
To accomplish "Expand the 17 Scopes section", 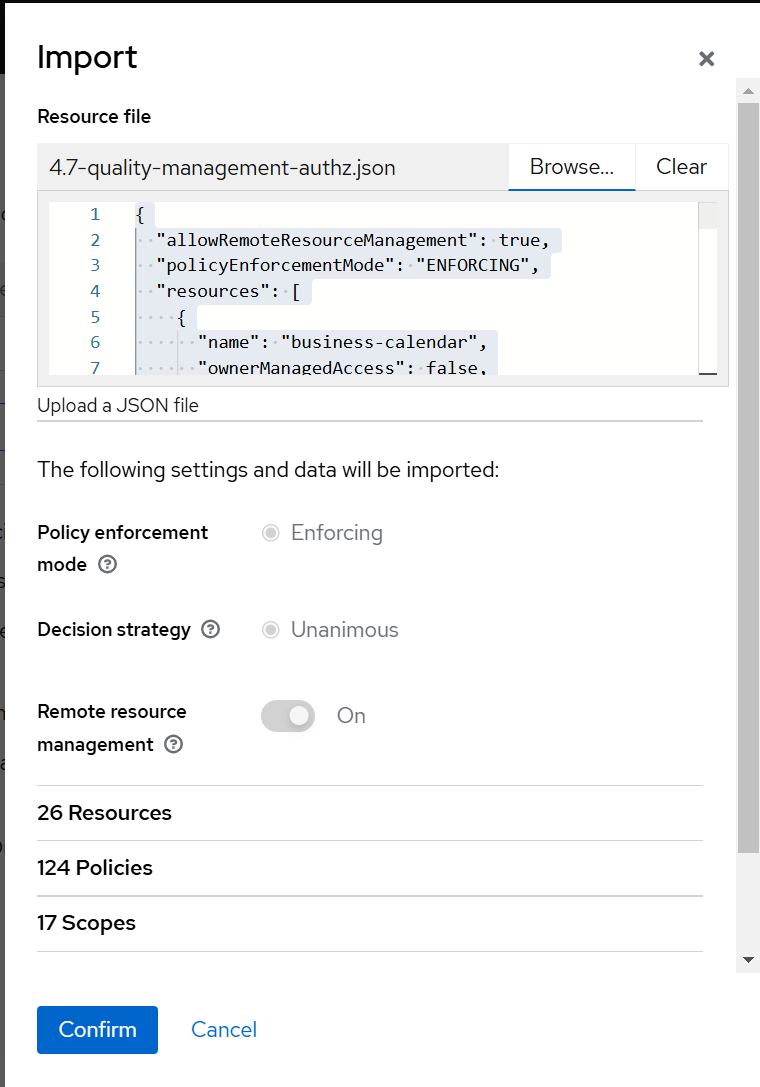I will 87,923.
